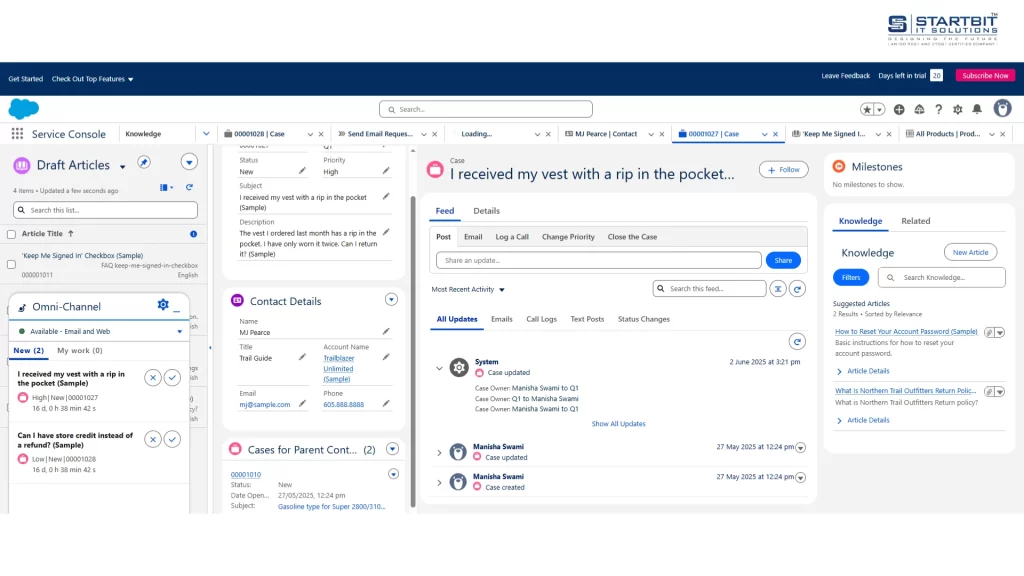Click the feed filter icon
This screenshot has width=1024, height=576.
[778, 289]
